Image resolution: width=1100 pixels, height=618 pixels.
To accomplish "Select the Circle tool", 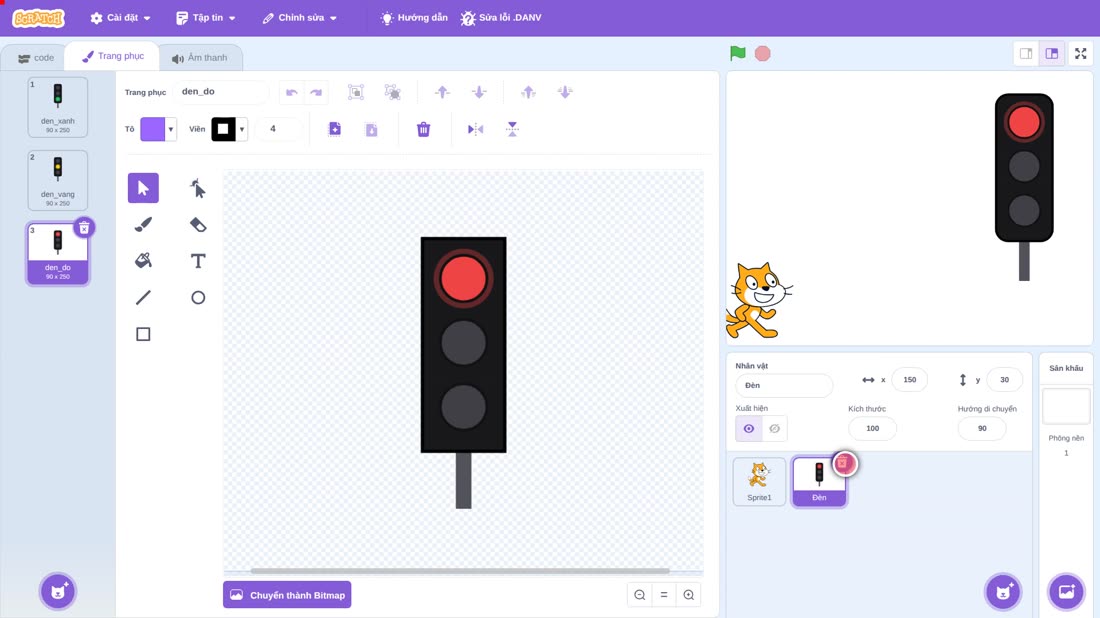I will [198, 297].
